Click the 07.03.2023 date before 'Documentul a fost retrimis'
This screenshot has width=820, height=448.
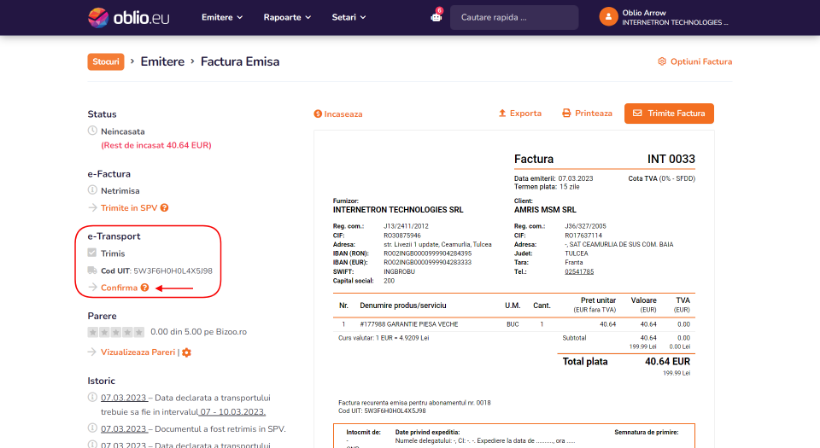tap(123, 429)
